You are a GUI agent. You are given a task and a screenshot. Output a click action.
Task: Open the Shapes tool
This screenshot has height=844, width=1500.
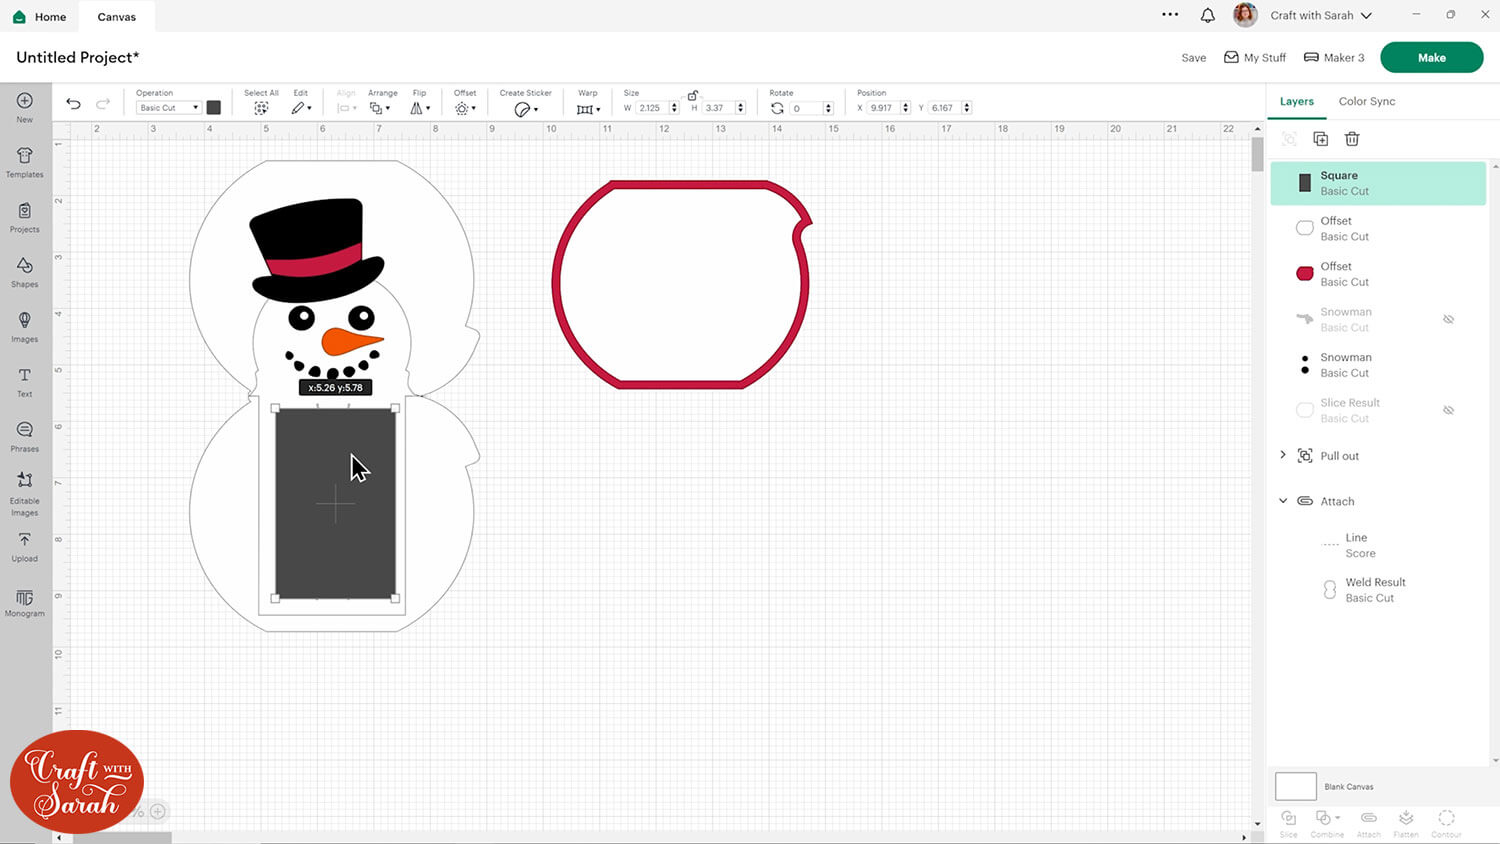click(x=25, y=271)
